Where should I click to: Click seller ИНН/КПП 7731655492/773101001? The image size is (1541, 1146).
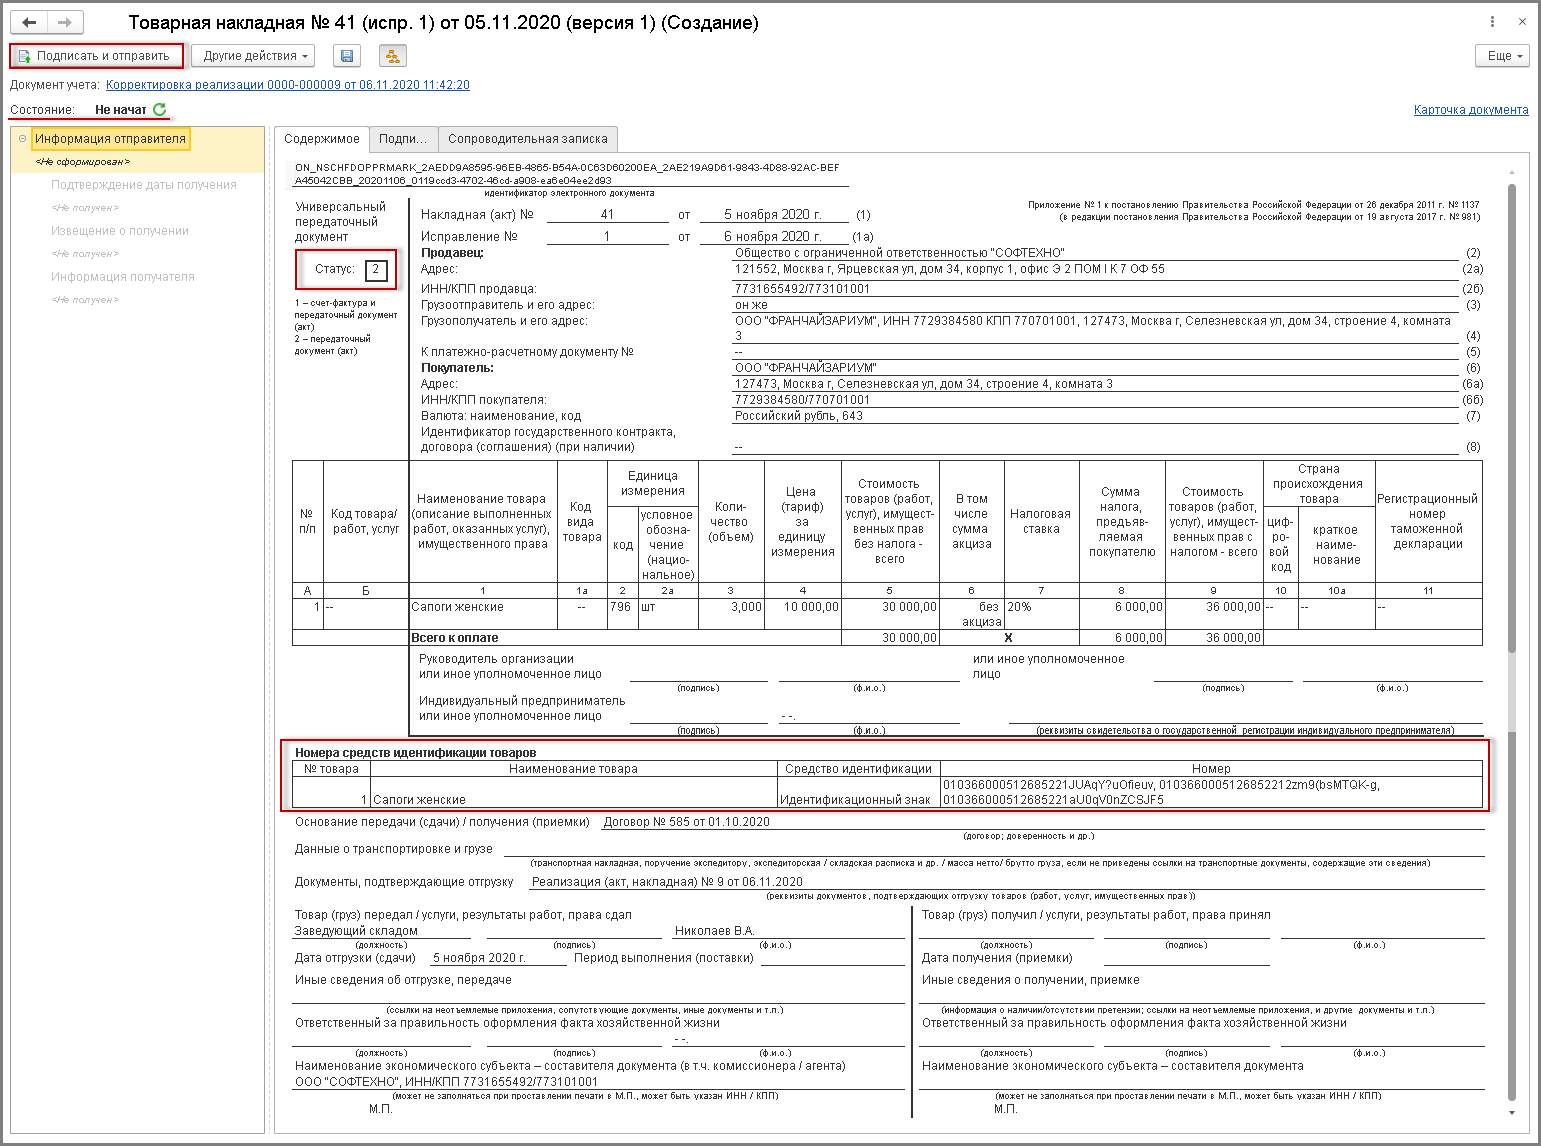pos(802,289)
